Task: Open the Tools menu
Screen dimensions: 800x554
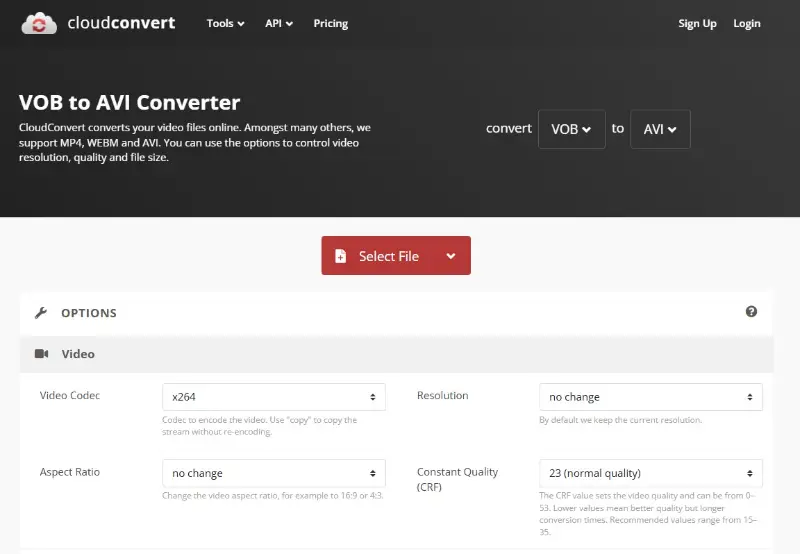Action: (225, 23)
